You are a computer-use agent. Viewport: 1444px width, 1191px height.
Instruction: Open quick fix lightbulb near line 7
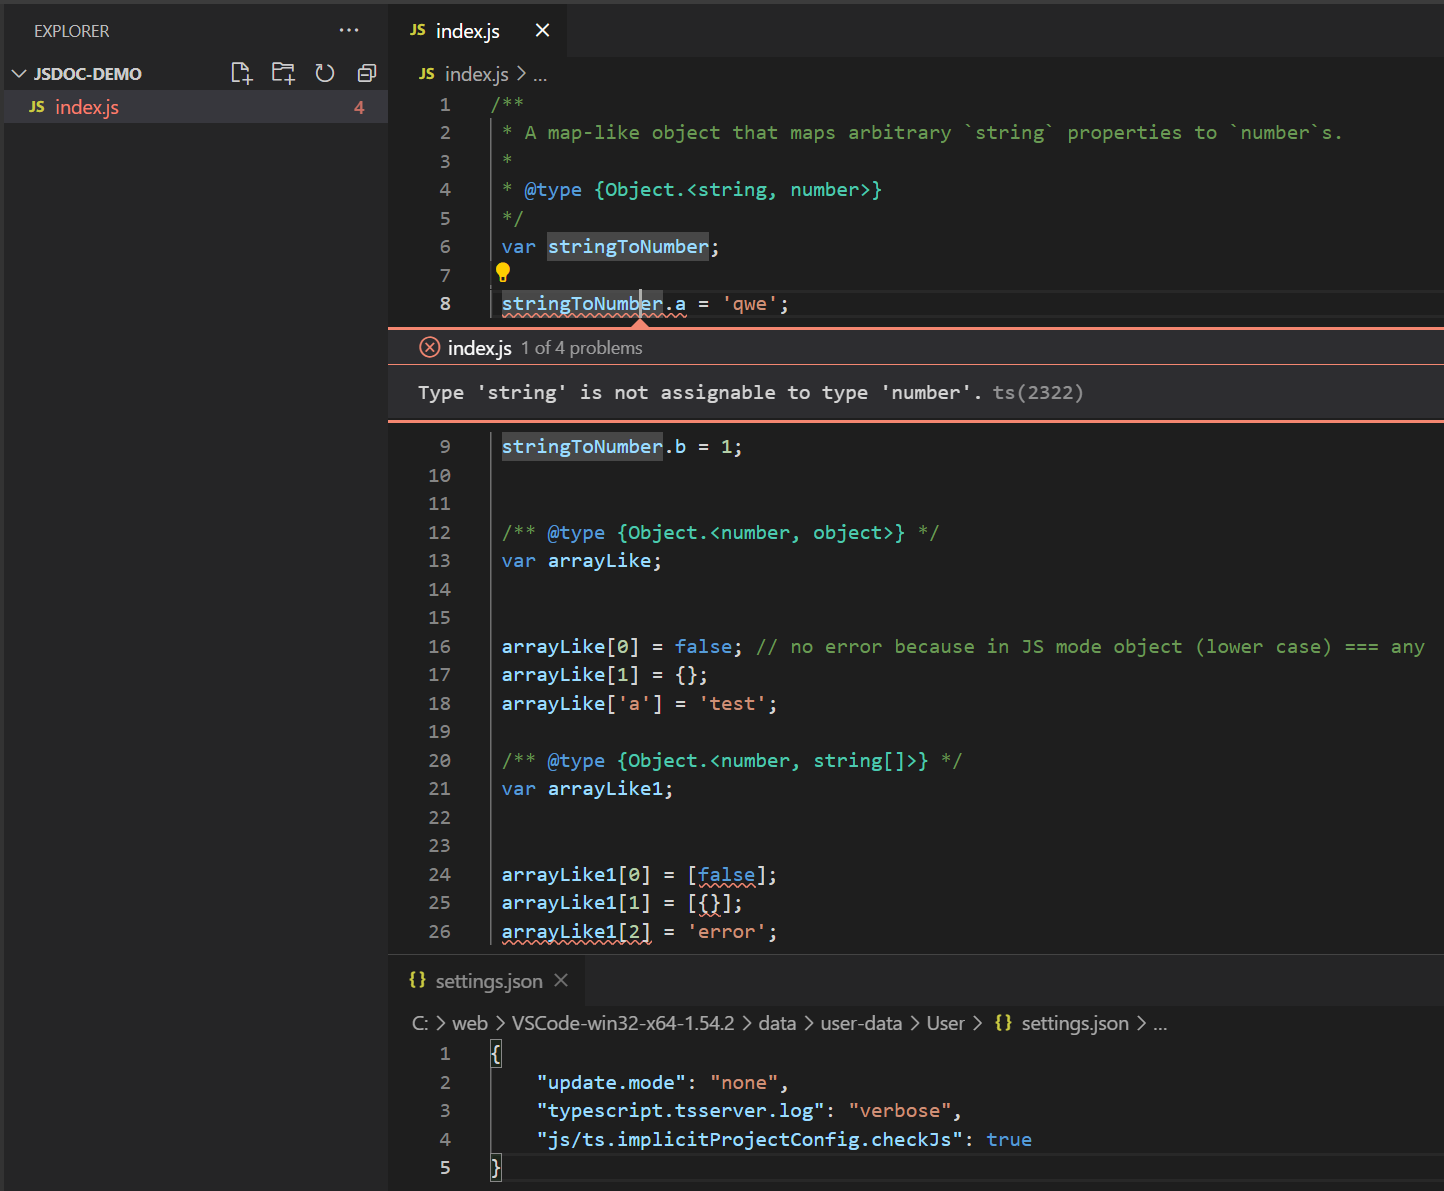pos(503,271)
